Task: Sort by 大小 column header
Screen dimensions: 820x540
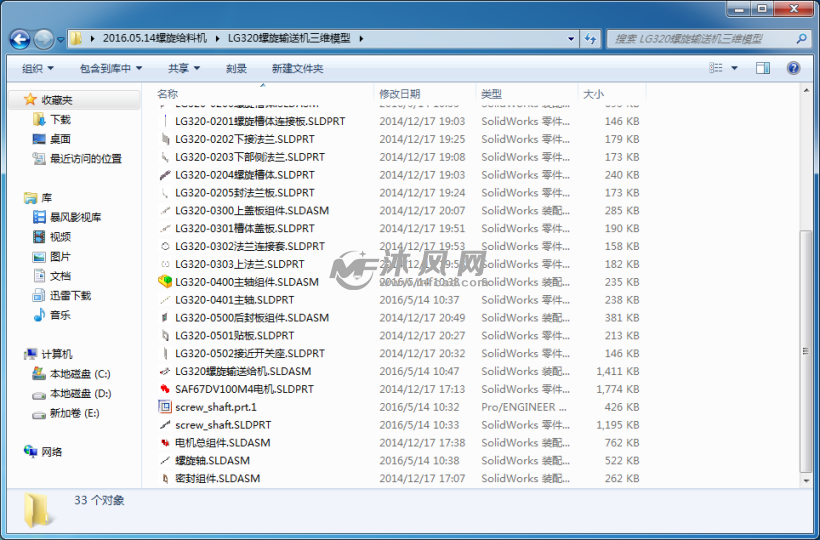Action: tap(593, 94)
